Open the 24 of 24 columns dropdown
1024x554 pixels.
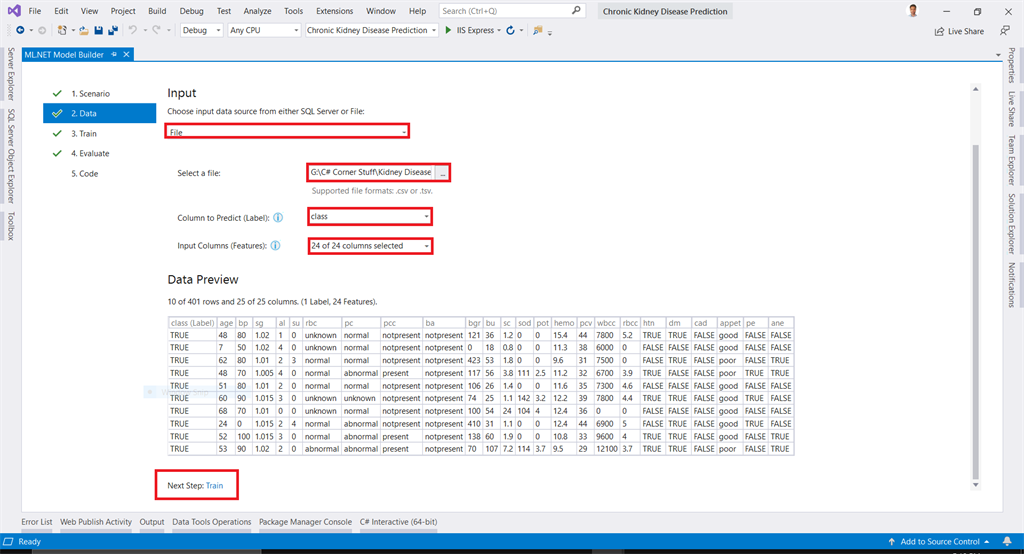[x=370, y=246]
